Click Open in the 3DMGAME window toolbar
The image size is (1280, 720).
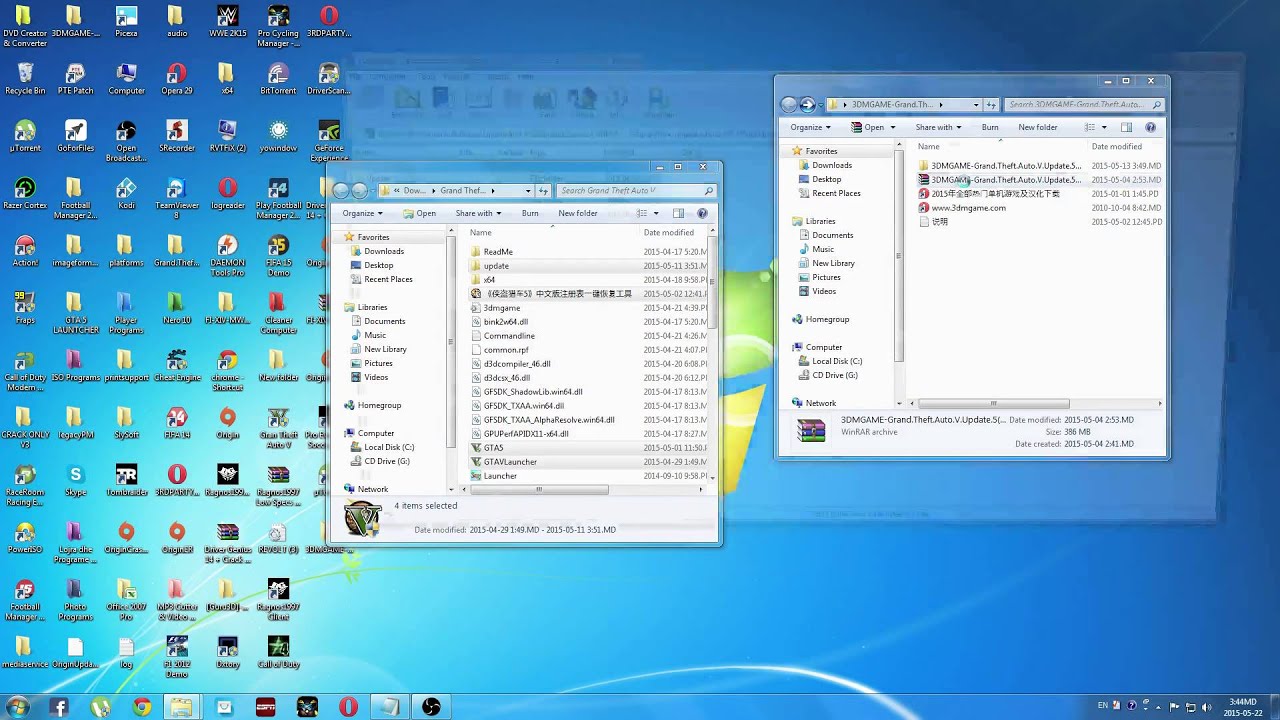coord(867,127)
